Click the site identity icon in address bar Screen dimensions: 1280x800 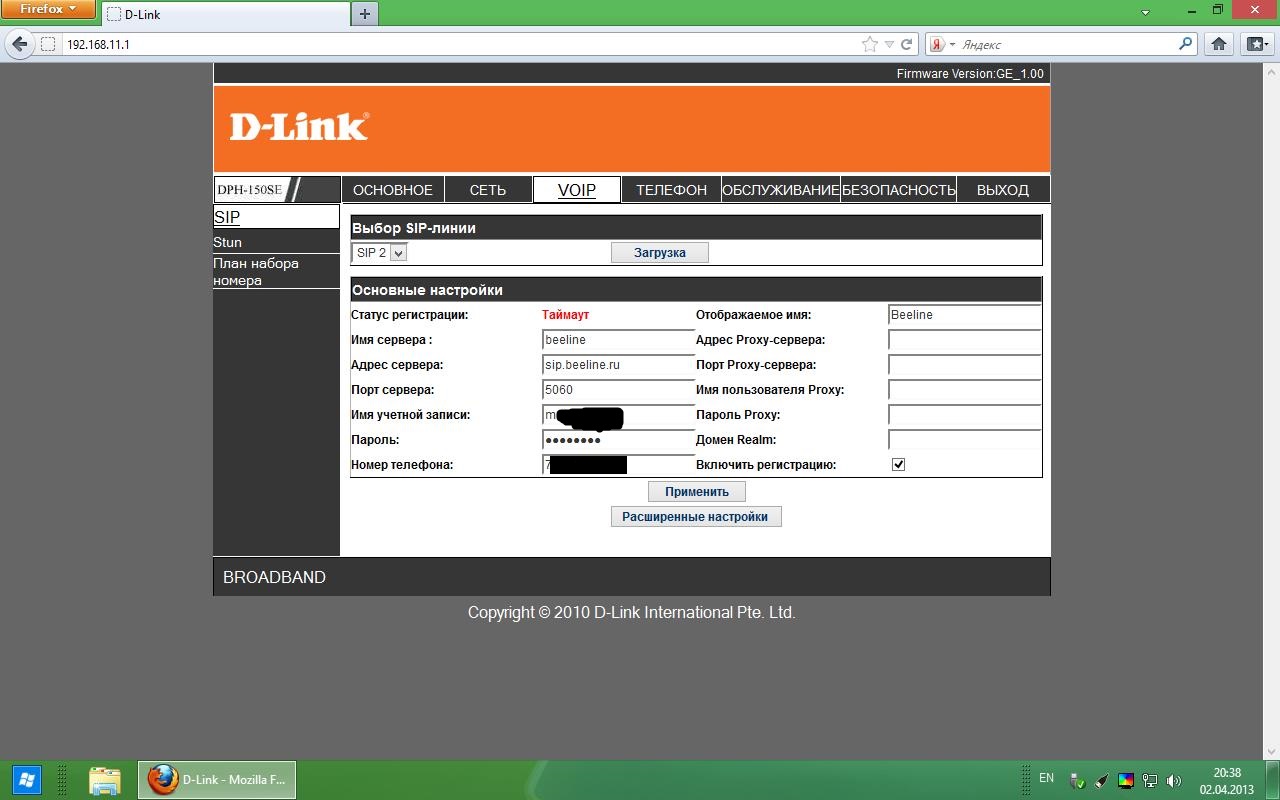(x=48, y=44)
